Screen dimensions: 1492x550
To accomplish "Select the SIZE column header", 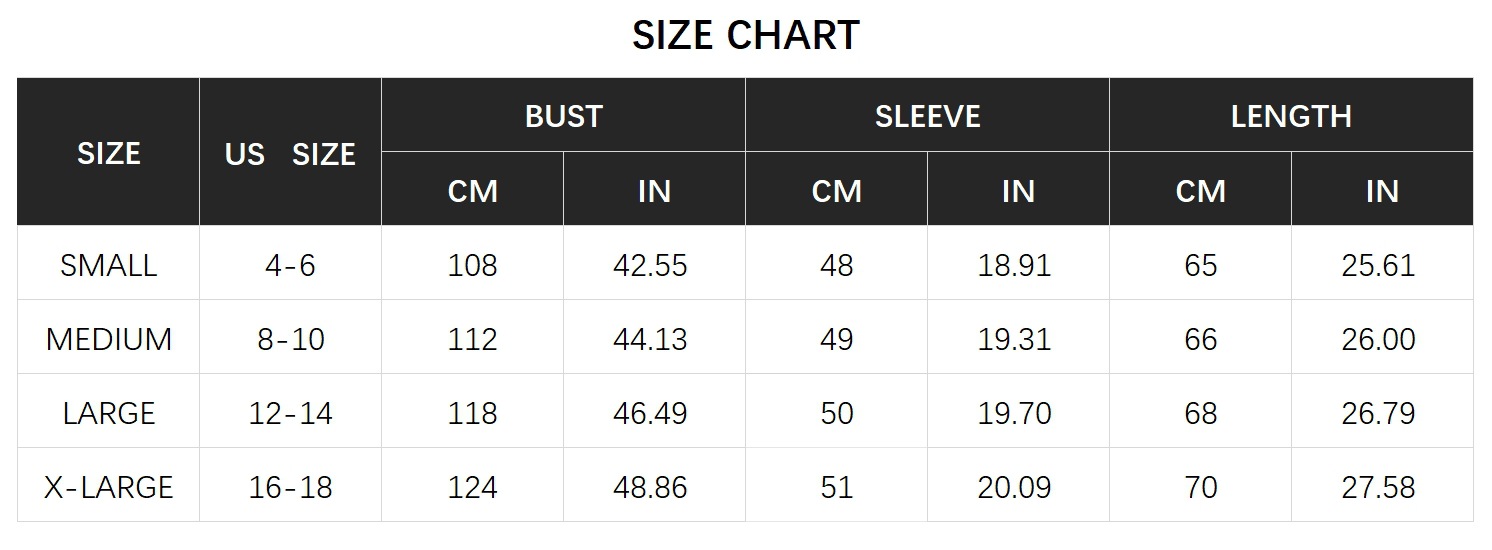I will [x=108, y=153].
